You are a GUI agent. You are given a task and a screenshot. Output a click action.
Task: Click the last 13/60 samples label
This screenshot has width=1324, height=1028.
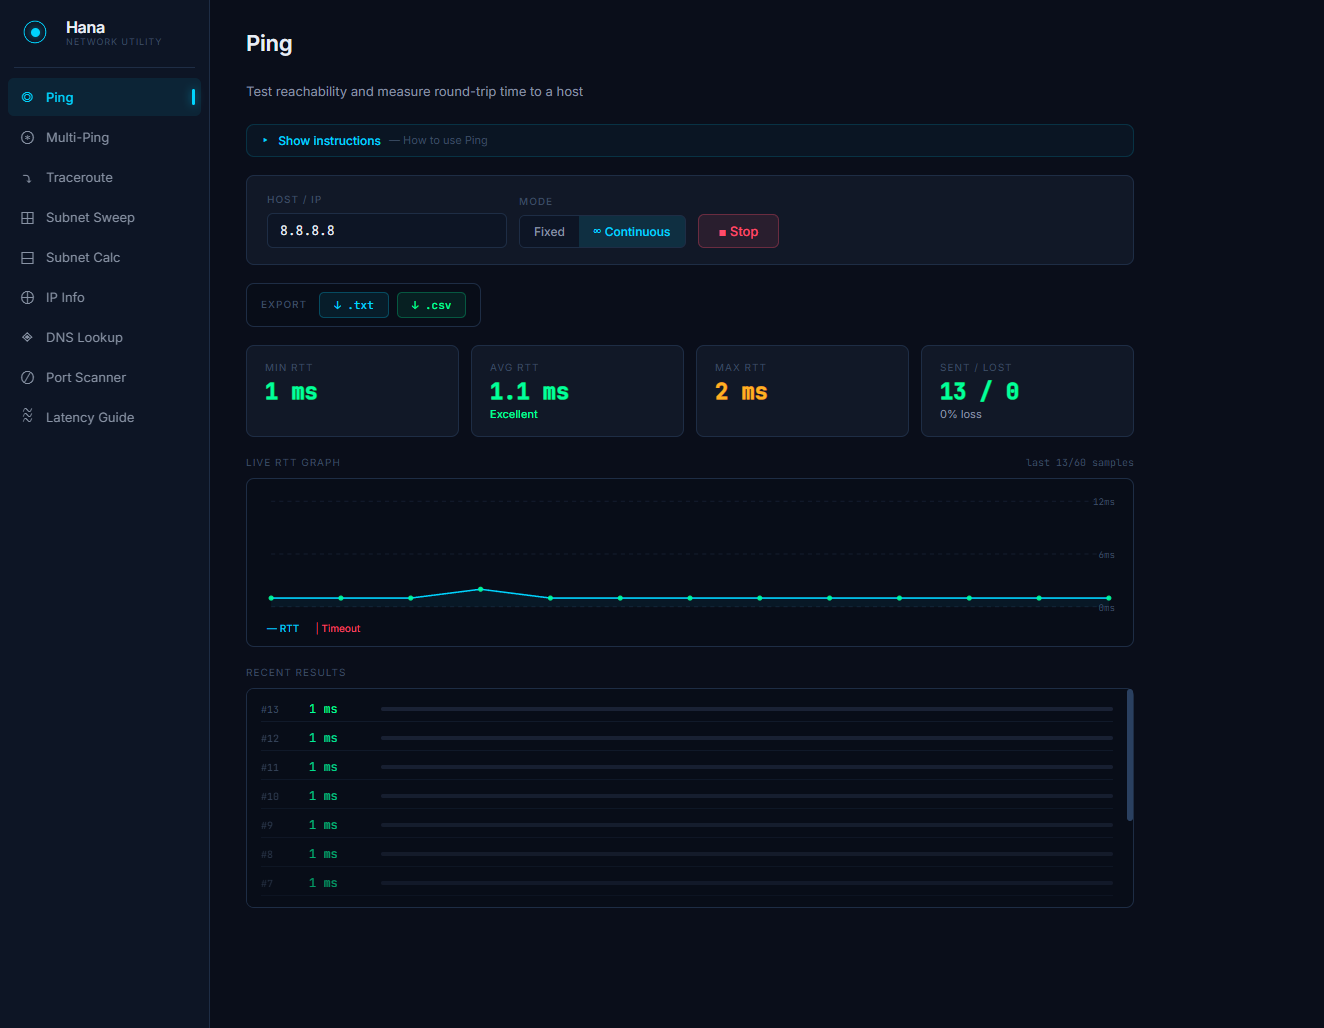point(1080,463)
